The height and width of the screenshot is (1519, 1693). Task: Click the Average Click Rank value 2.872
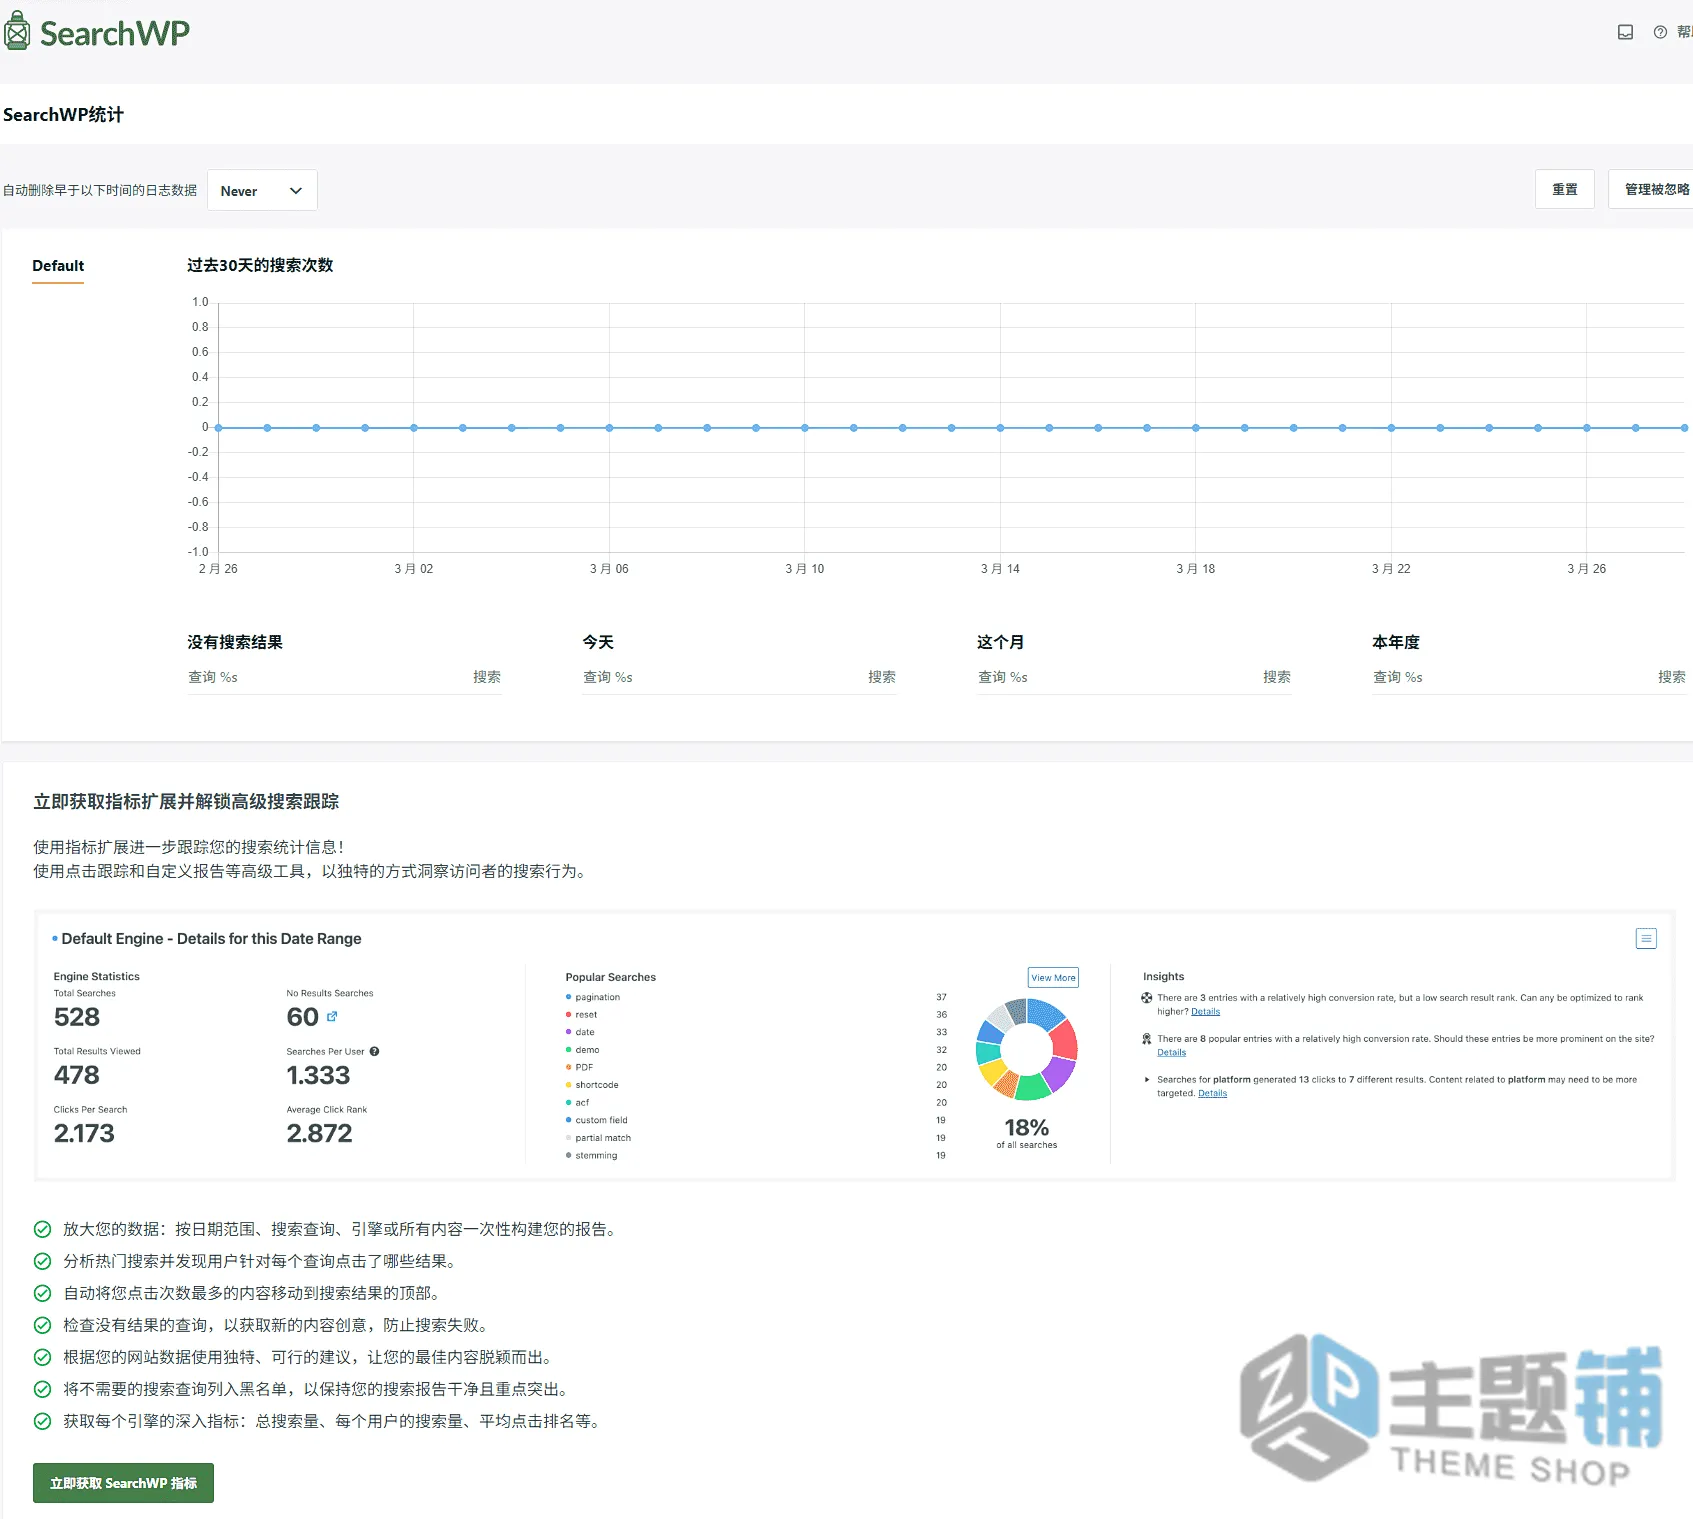[x=319, y=1133]
